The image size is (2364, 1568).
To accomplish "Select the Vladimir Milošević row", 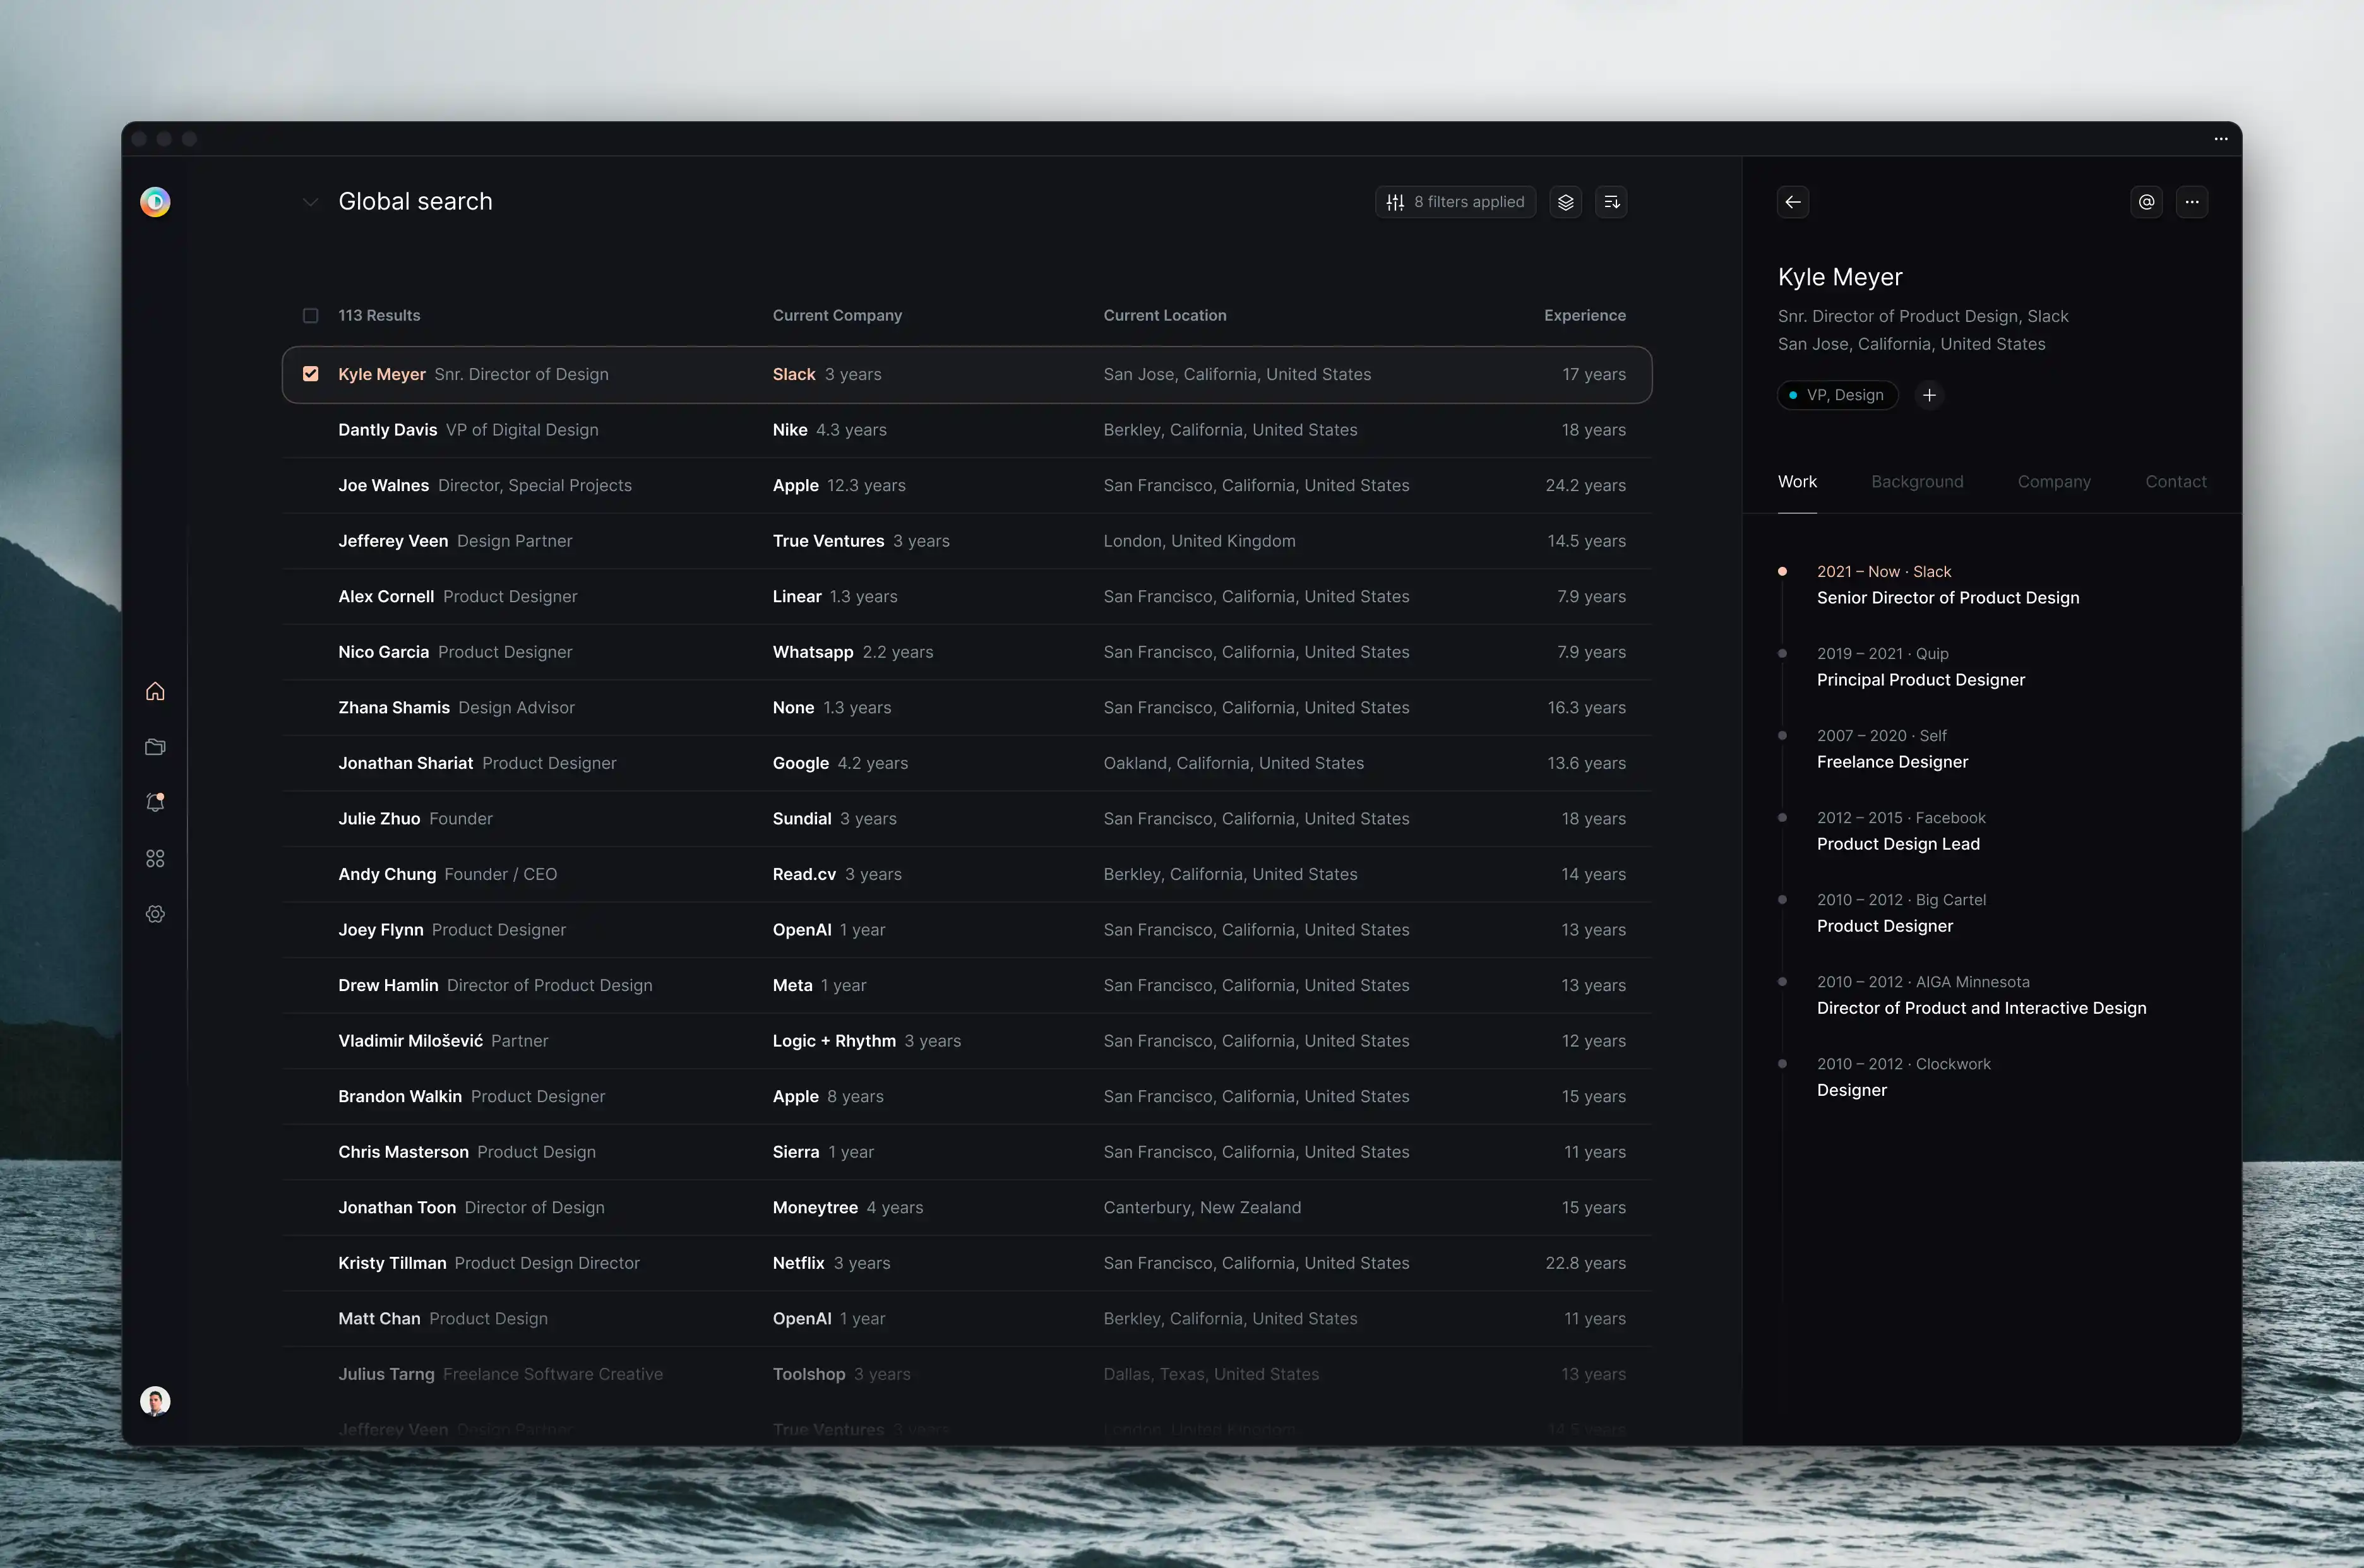I will (966, 1041).
